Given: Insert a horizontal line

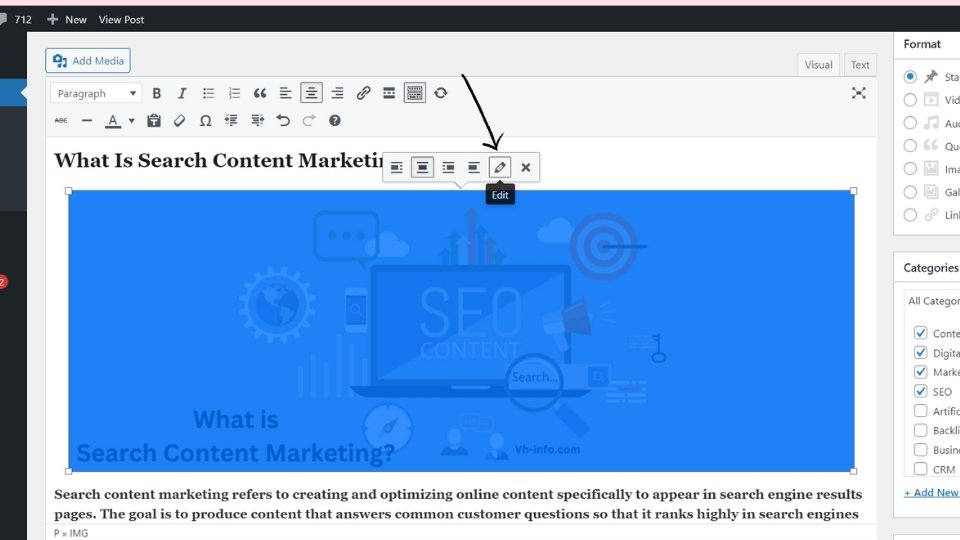Looking at the screenshot, I should (x=87, y=121).
